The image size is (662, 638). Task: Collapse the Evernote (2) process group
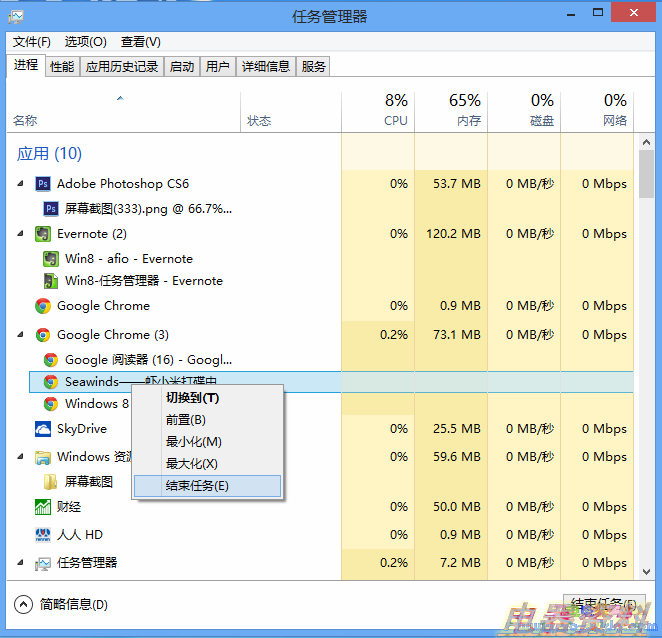pyautogui.click(x=20, y=234)
